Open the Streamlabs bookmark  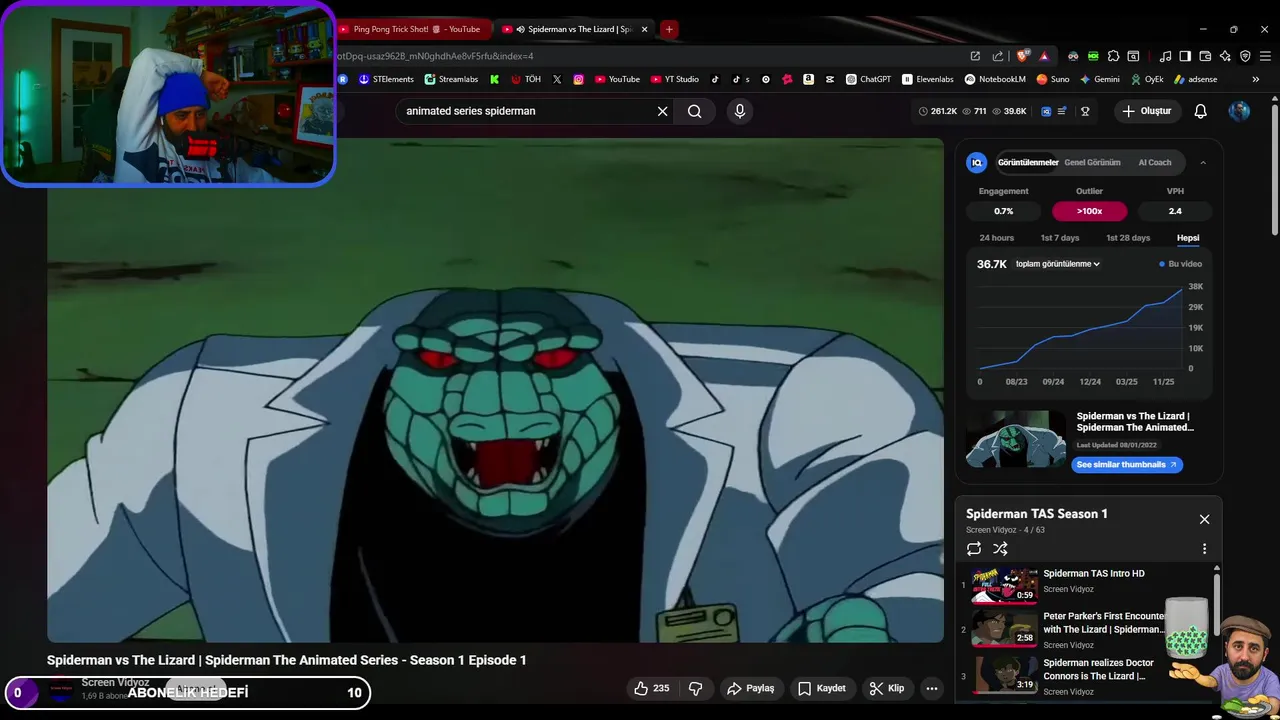tap(451, 79)
